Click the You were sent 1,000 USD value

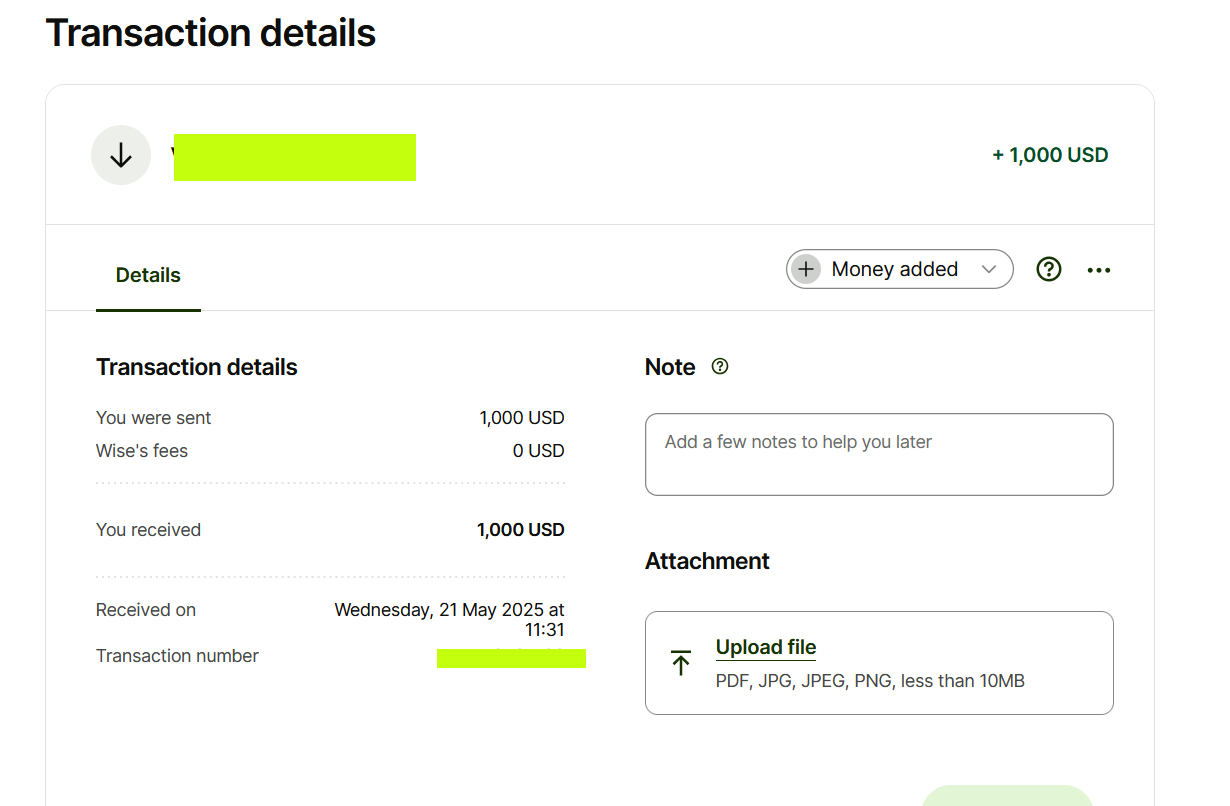tap(521, 418)
